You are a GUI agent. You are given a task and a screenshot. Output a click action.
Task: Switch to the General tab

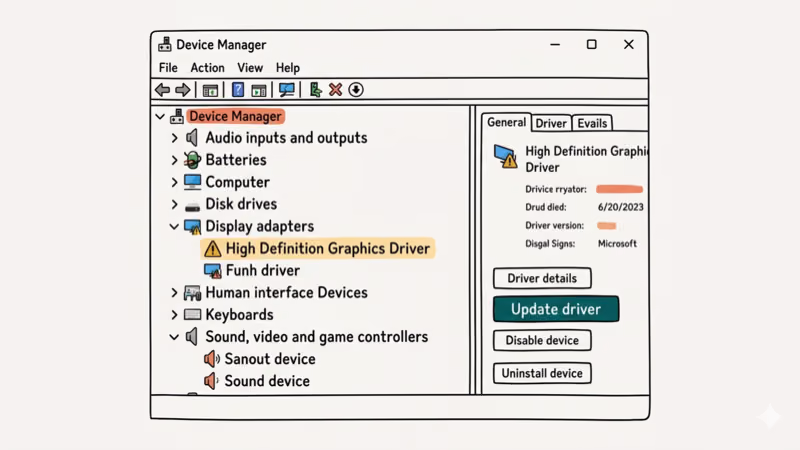point(506,122)
